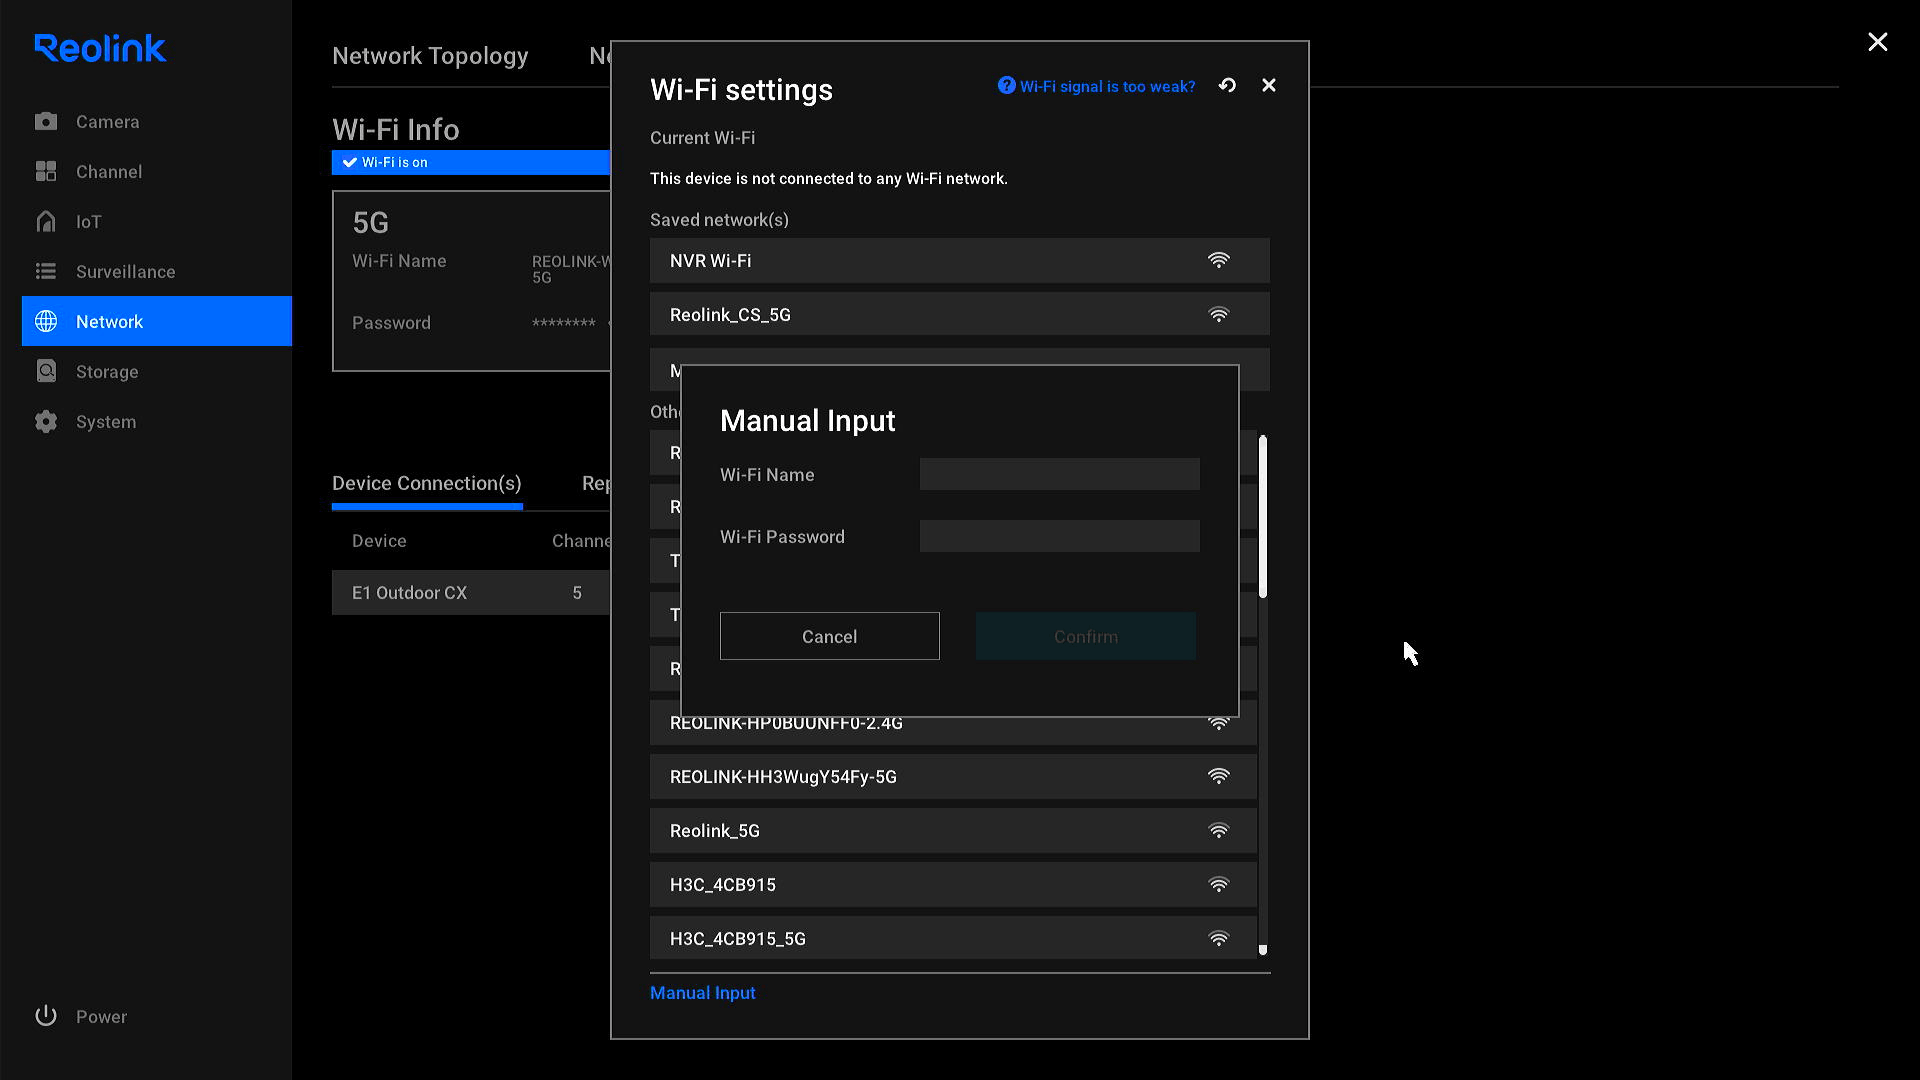Click the blue question mark help icon
This screenshot has height=1080, width=1920.
pyautogui.click(x=1006, y=86)
